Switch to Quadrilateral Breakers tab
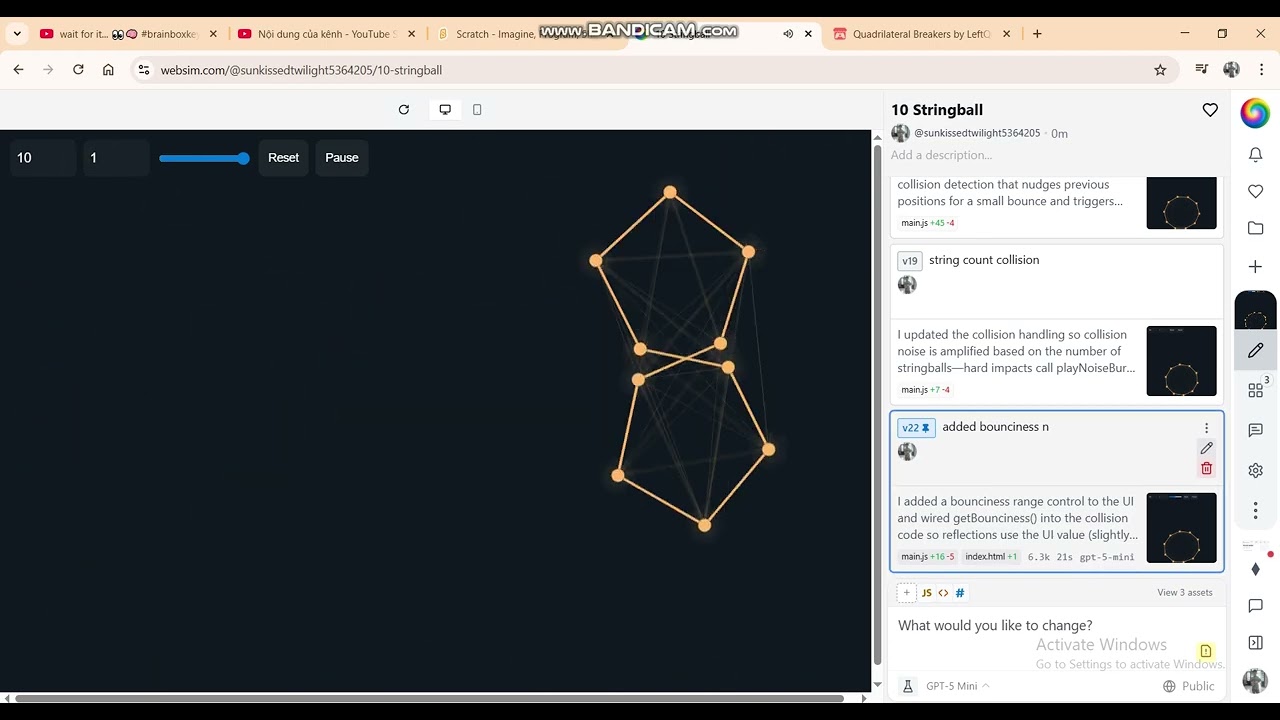The height and width of the screenshot is (720, 1280). click(x=921, y=34)
